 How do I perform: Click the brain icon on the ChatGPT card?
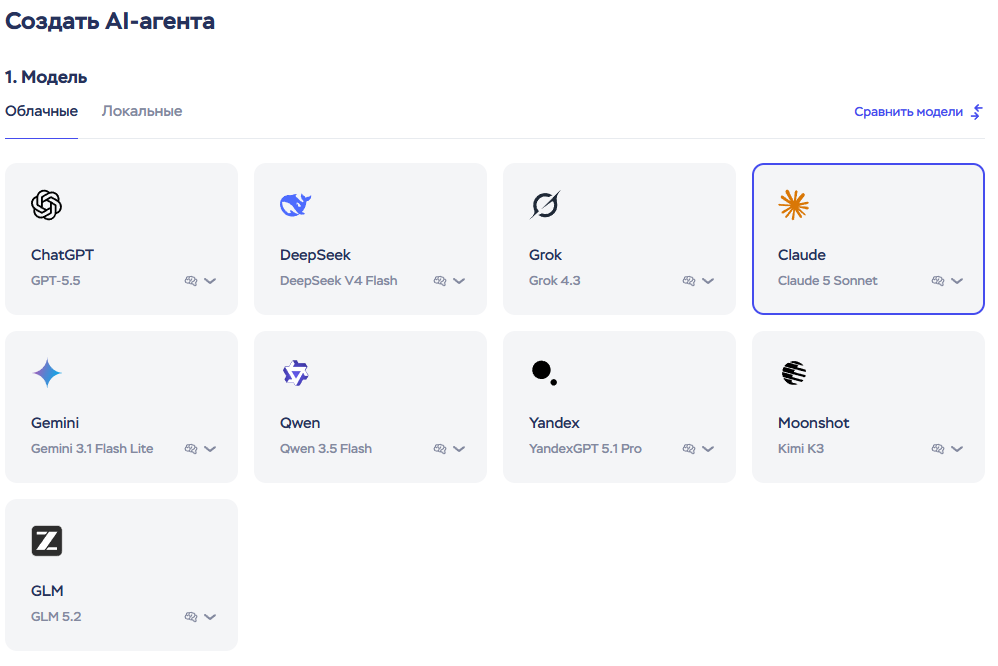click(x=191, y=281)
